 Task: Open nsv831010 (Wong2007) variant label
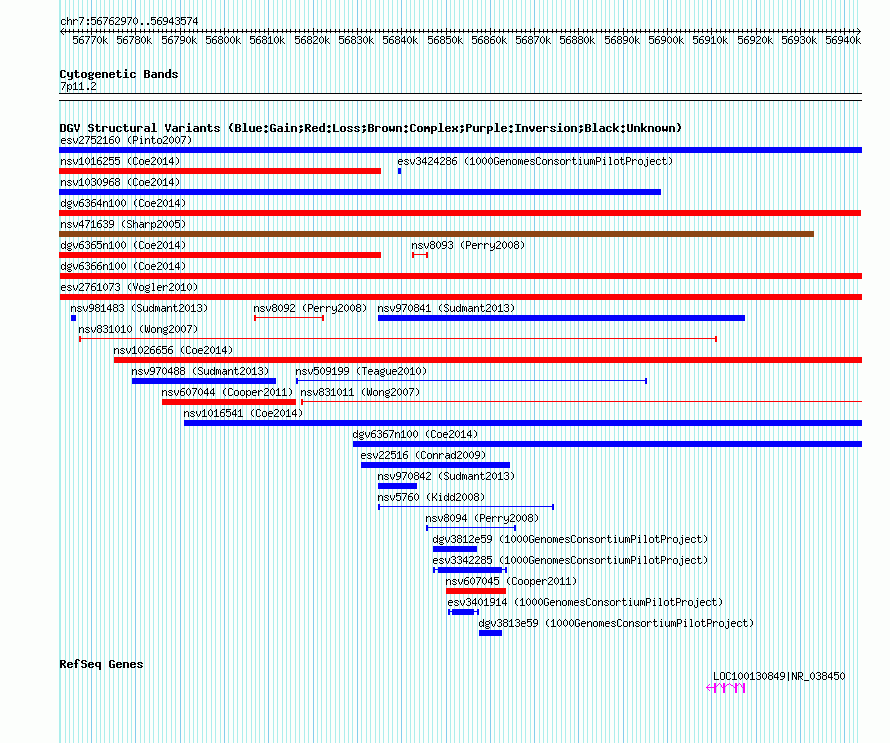click(x=138, y=329)
